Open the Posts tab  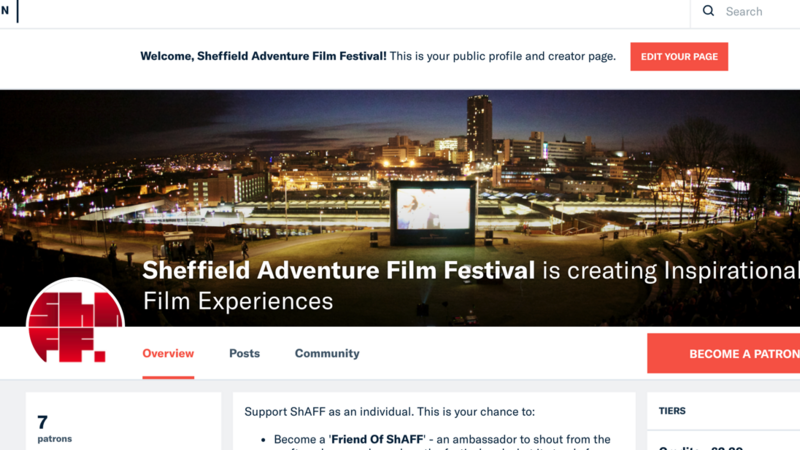(244, 353)
